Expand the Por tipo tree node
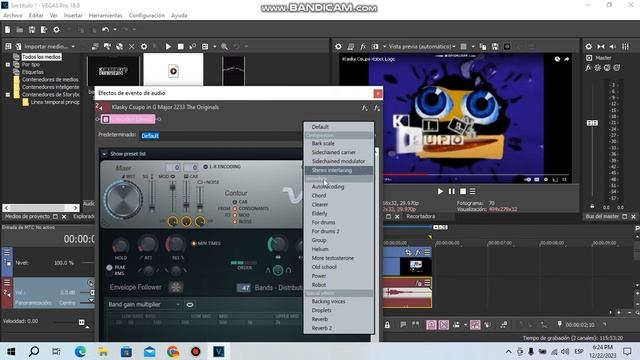The image size is (640, 360). coord(8,64)
